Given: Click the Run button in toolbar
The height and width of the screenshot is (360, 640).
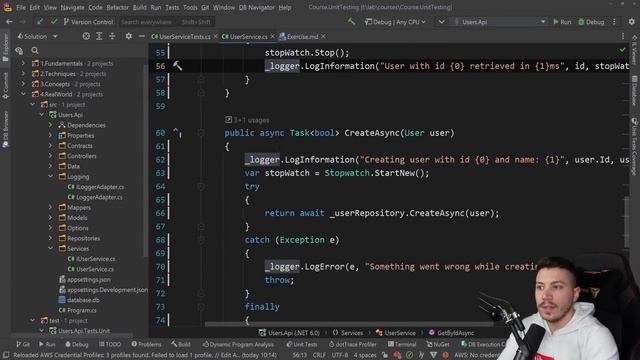Looking at the screenshot, I should (x=562, y=22).
